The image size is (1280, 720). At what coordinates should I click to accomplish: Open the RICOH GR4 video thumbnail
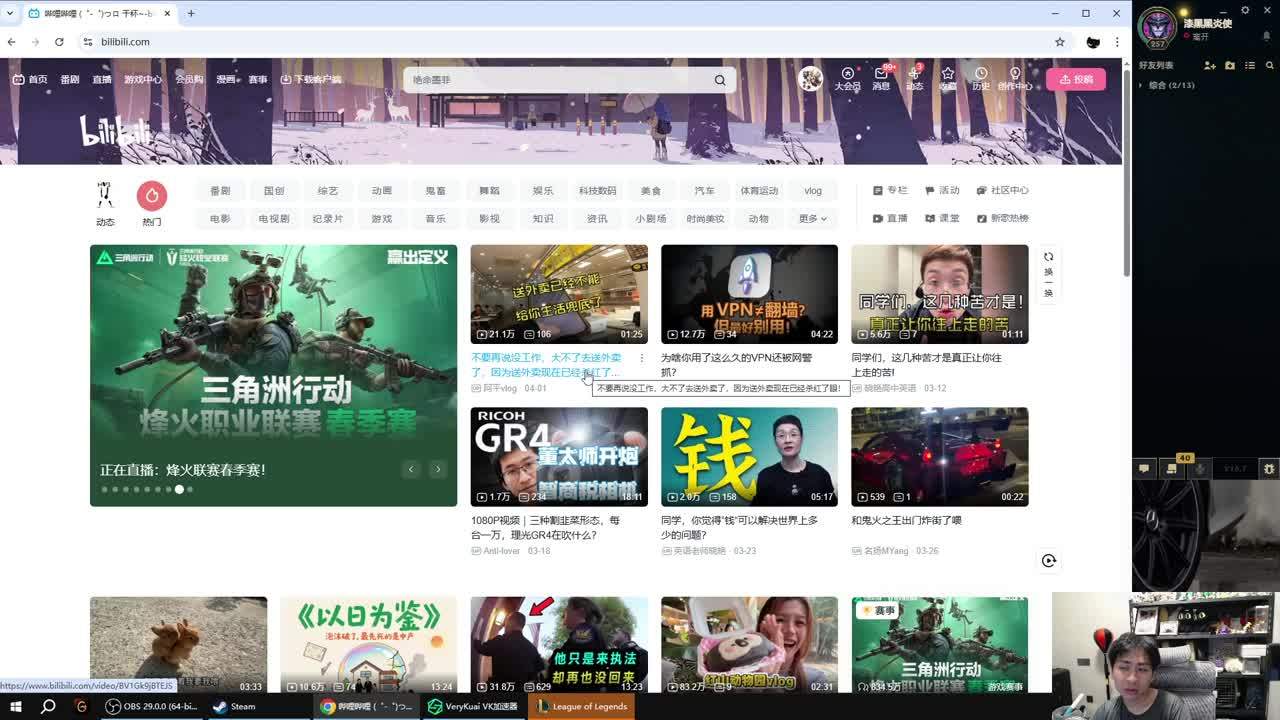tap(559, 456)
